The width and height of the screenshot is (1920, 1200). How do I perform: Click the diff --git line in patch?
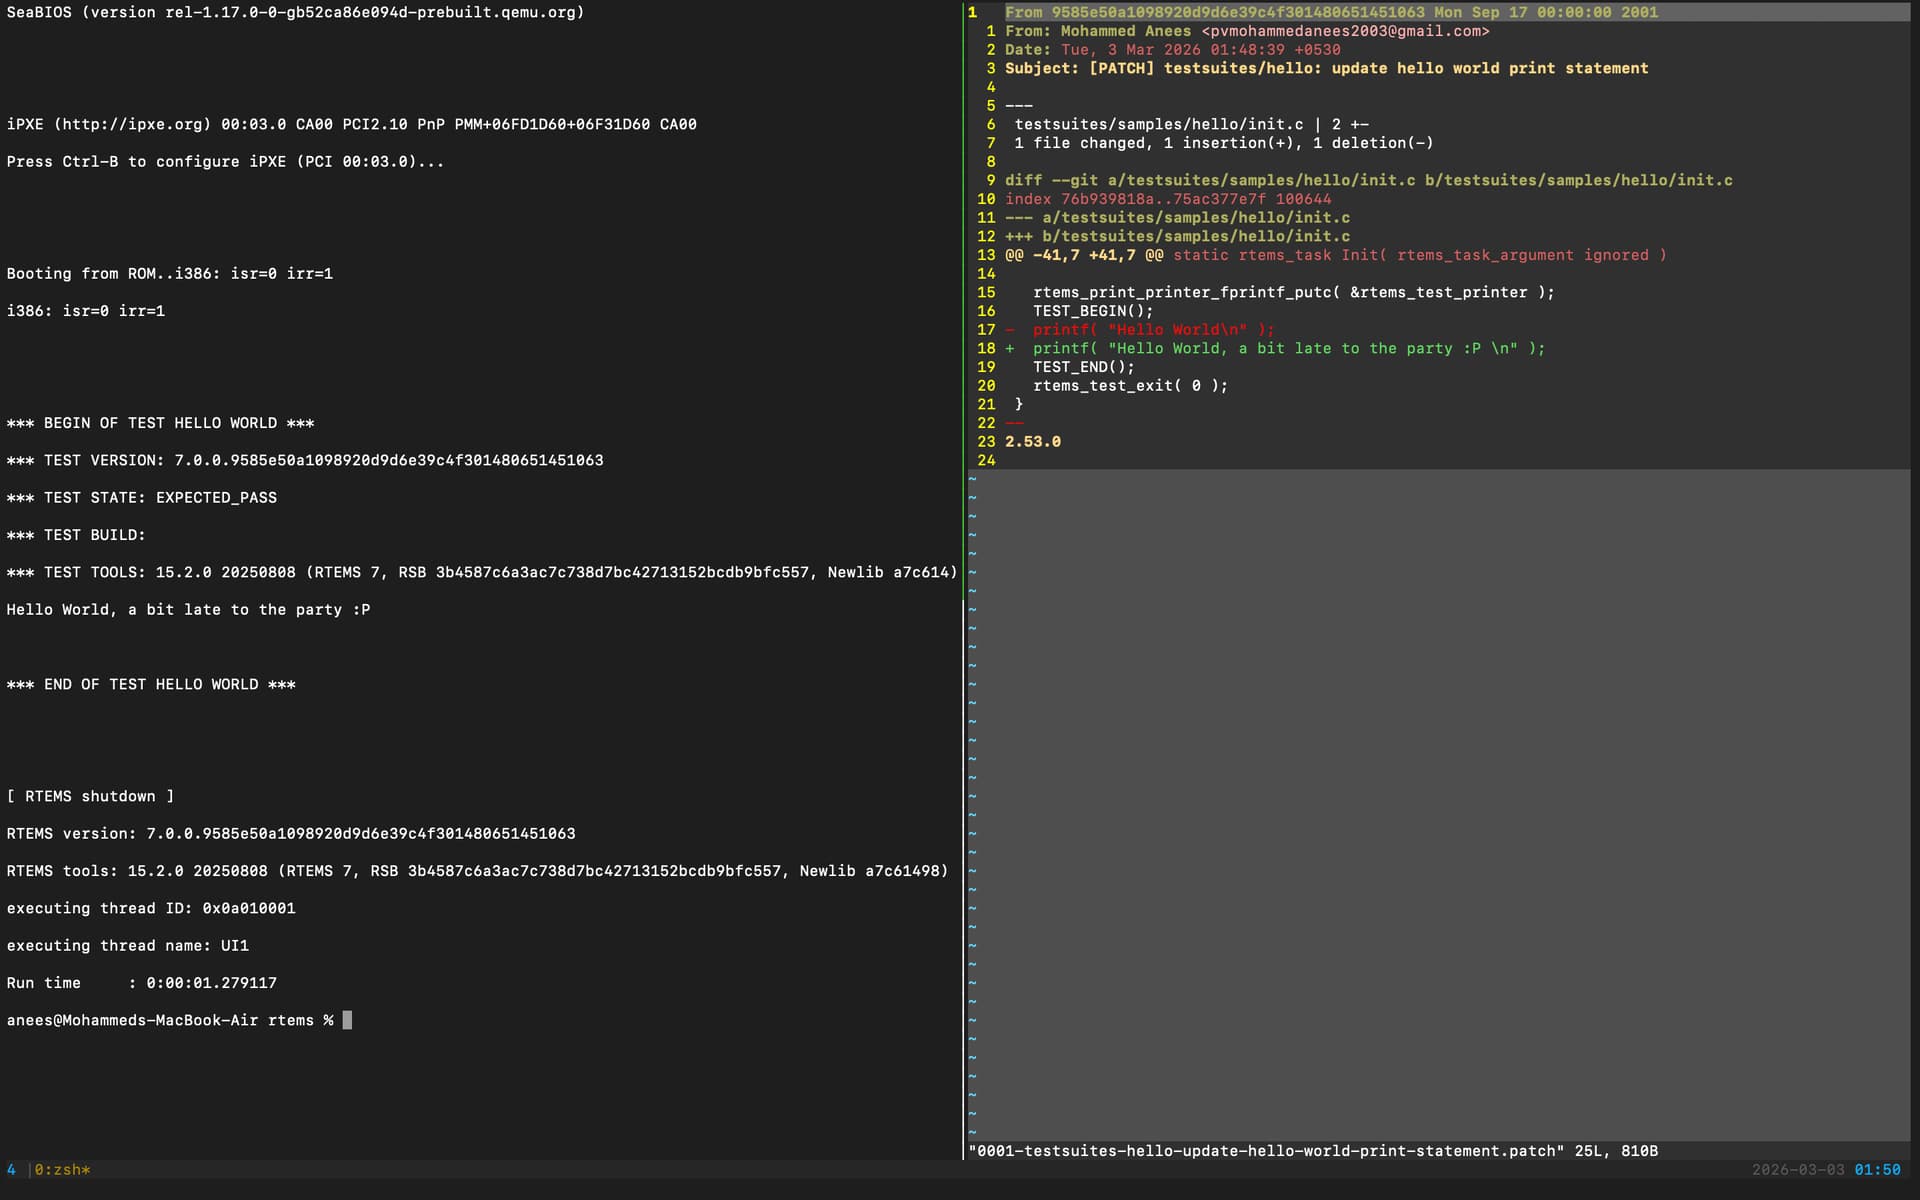click(x=1368, y=181)
